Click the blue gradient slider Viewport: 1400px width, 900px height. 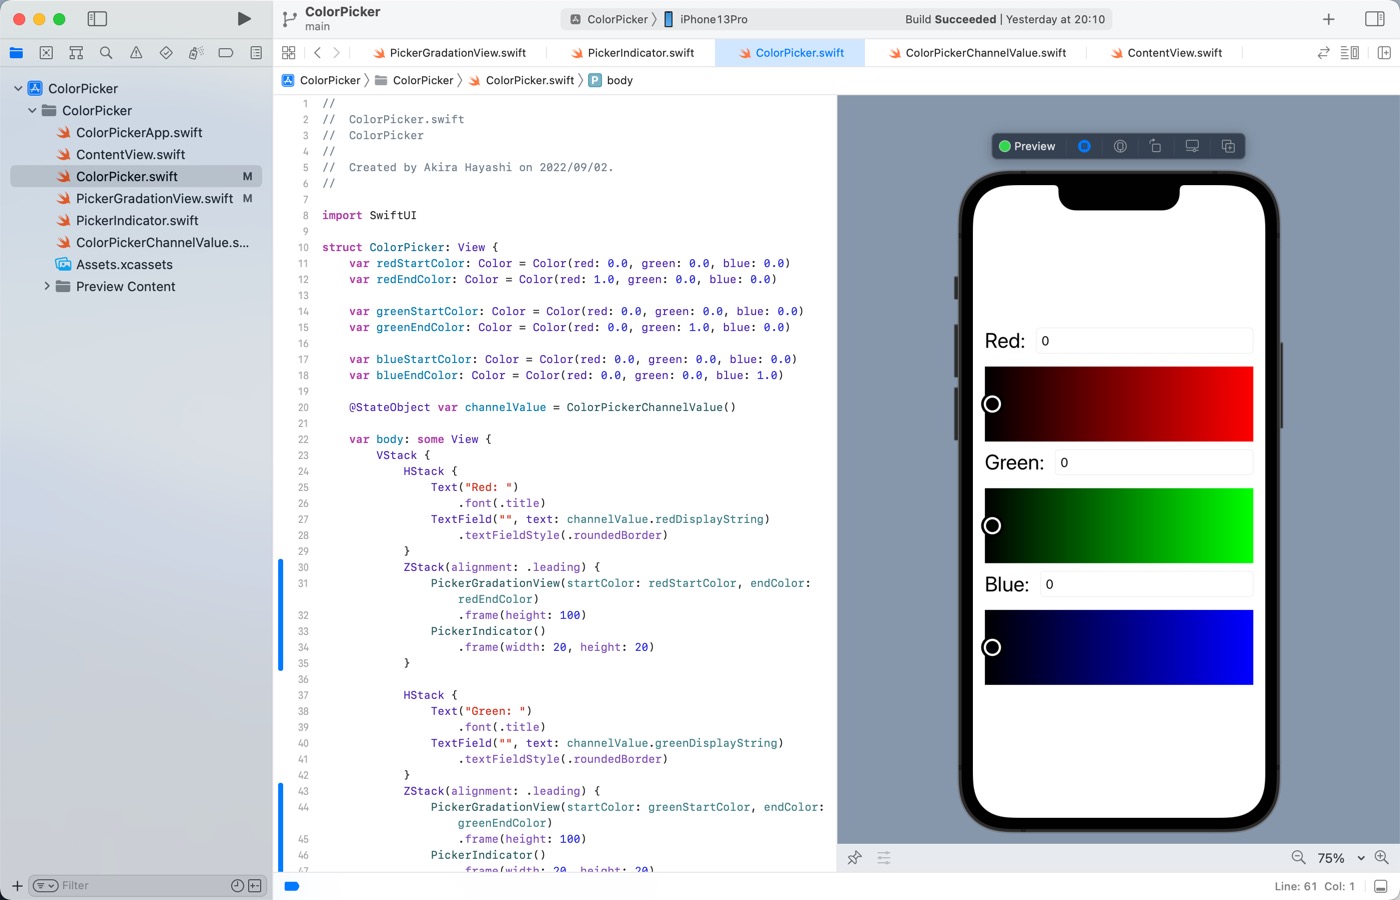click(x=1119, y=647)
